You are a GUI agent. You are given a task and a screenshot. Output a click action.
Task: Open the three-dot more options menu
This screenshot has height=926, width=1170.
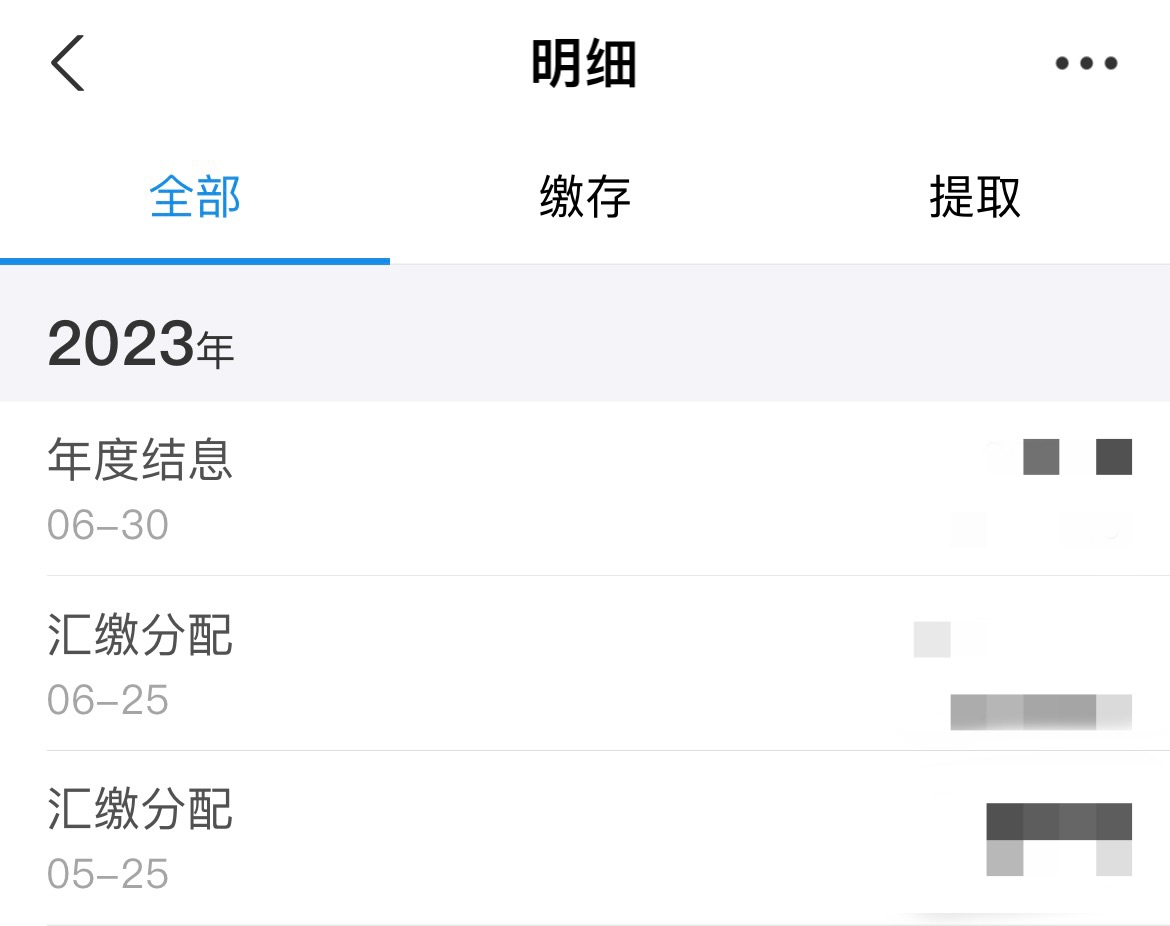pos(1086,63)
